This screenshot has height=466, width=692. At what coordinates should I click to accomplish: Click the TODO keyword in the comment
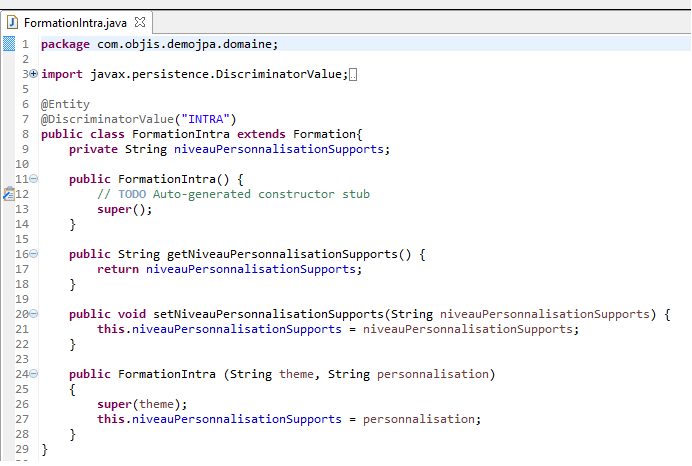(132, 194)
